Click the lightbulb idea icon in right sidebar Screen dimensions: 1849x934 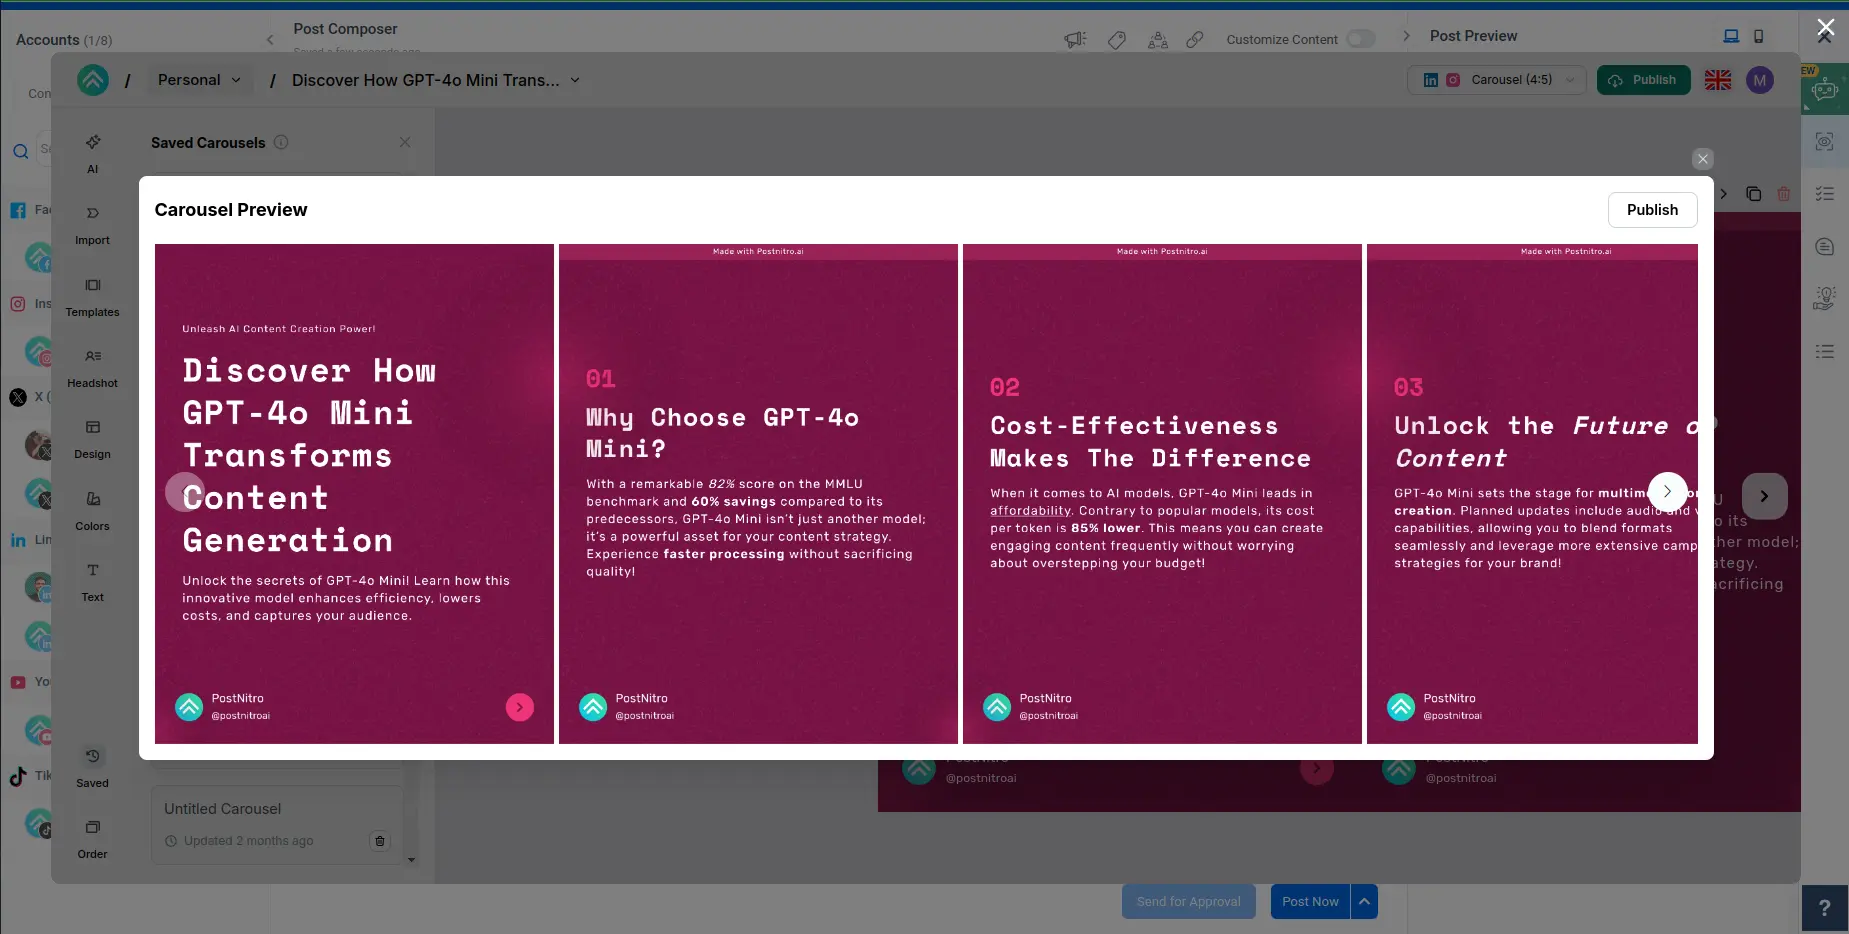[1825, 298]
